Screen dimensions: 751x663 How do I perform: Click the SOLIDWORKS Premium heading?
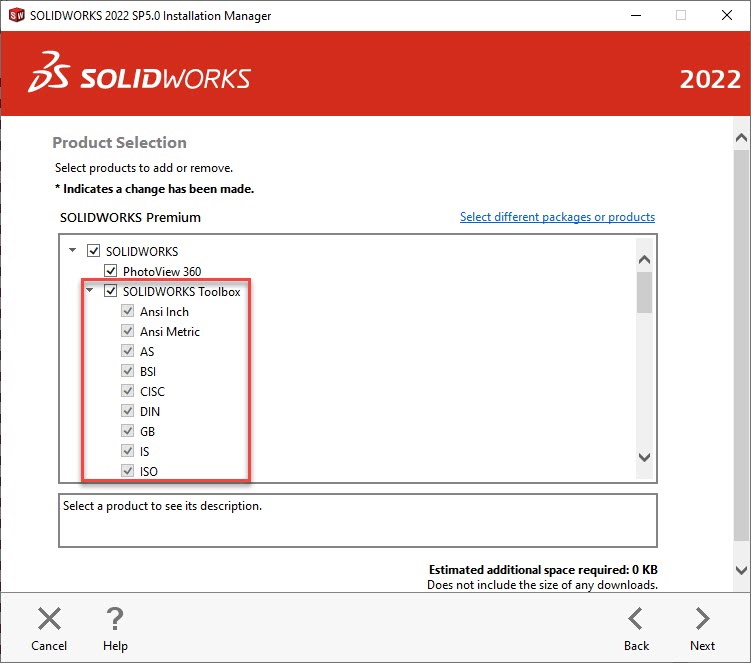pos(130,217)
